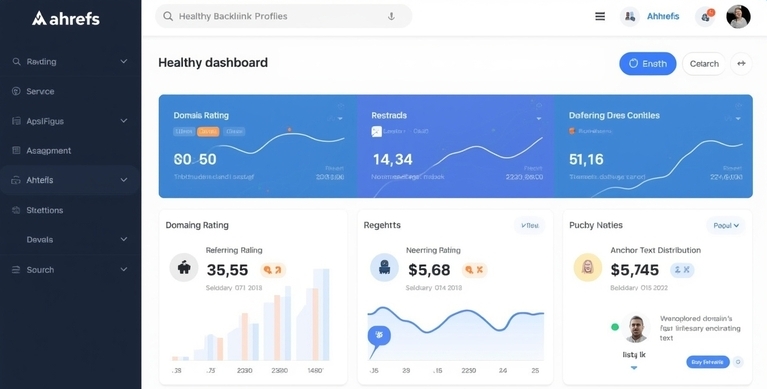Select the third pill tab under Domais Rating

pyautogui.click(x=234, y=131)
